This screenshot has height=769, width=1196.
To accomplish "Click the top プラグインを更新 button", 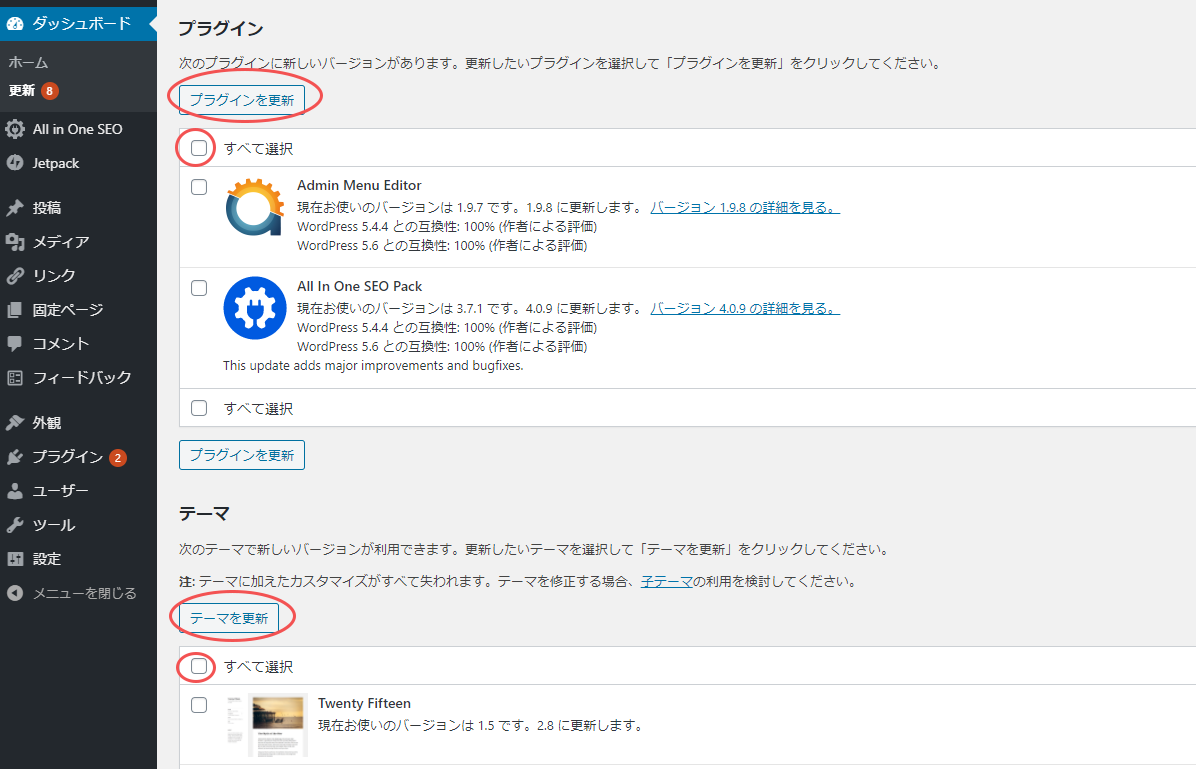I will click(x=242, y=100).
